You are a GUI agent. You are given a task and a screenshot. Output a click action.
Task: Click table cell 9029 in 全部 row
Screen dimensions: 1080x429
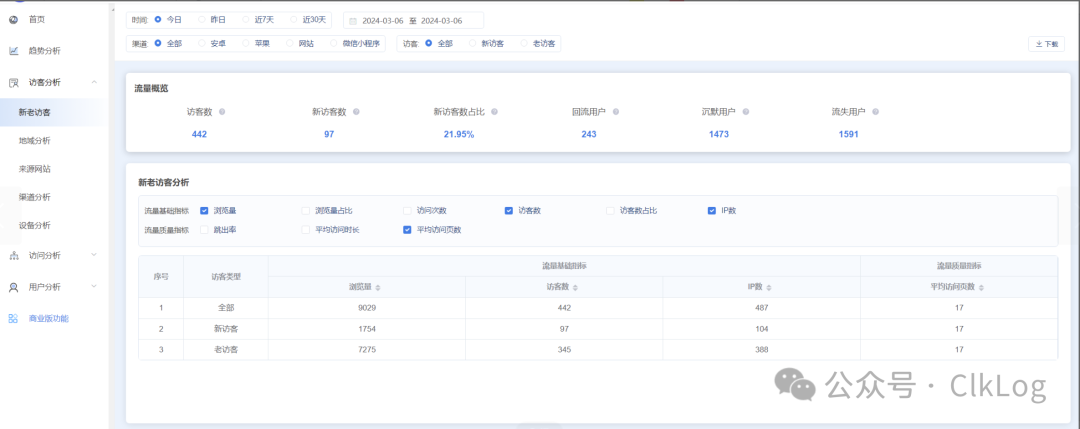[366, 308]
